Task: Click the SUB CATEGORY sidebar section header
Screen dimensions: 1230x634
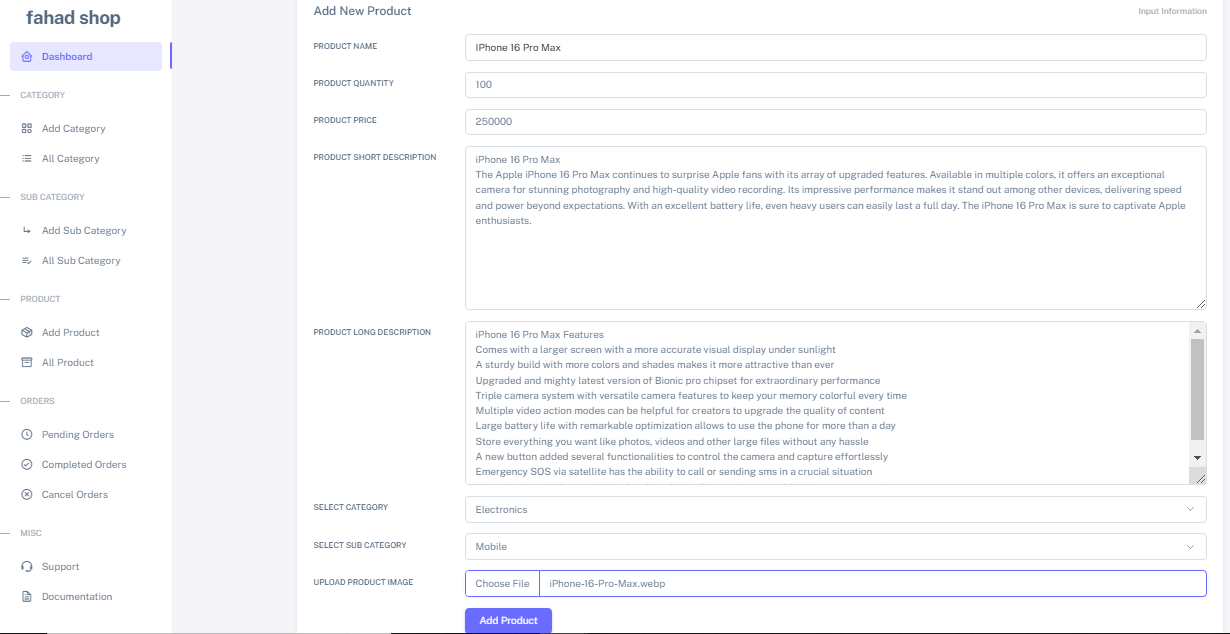Action: 53,198
